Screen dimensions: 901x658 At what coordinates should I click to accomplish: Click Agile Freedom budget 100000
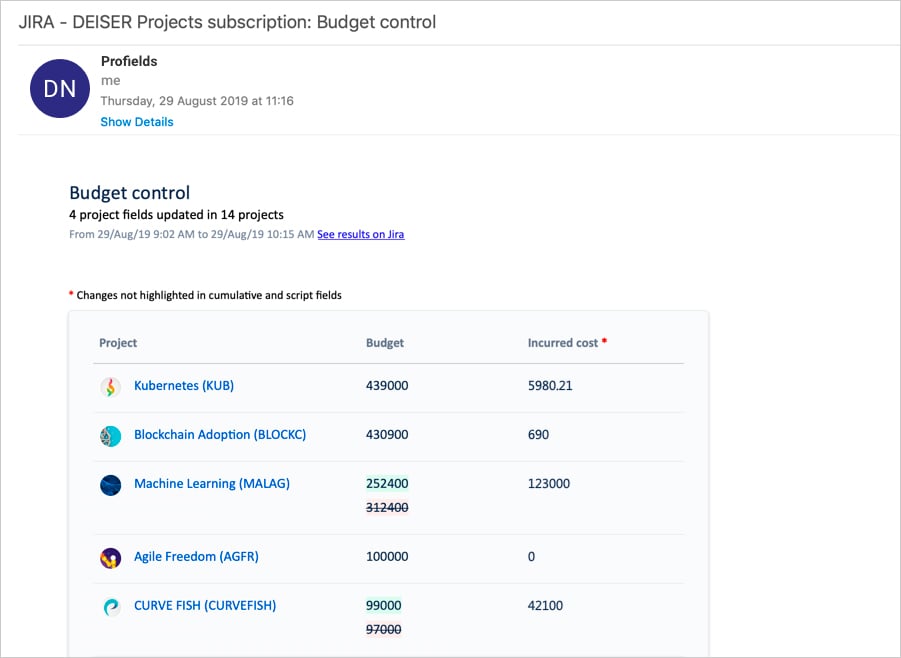pos(387,556)
